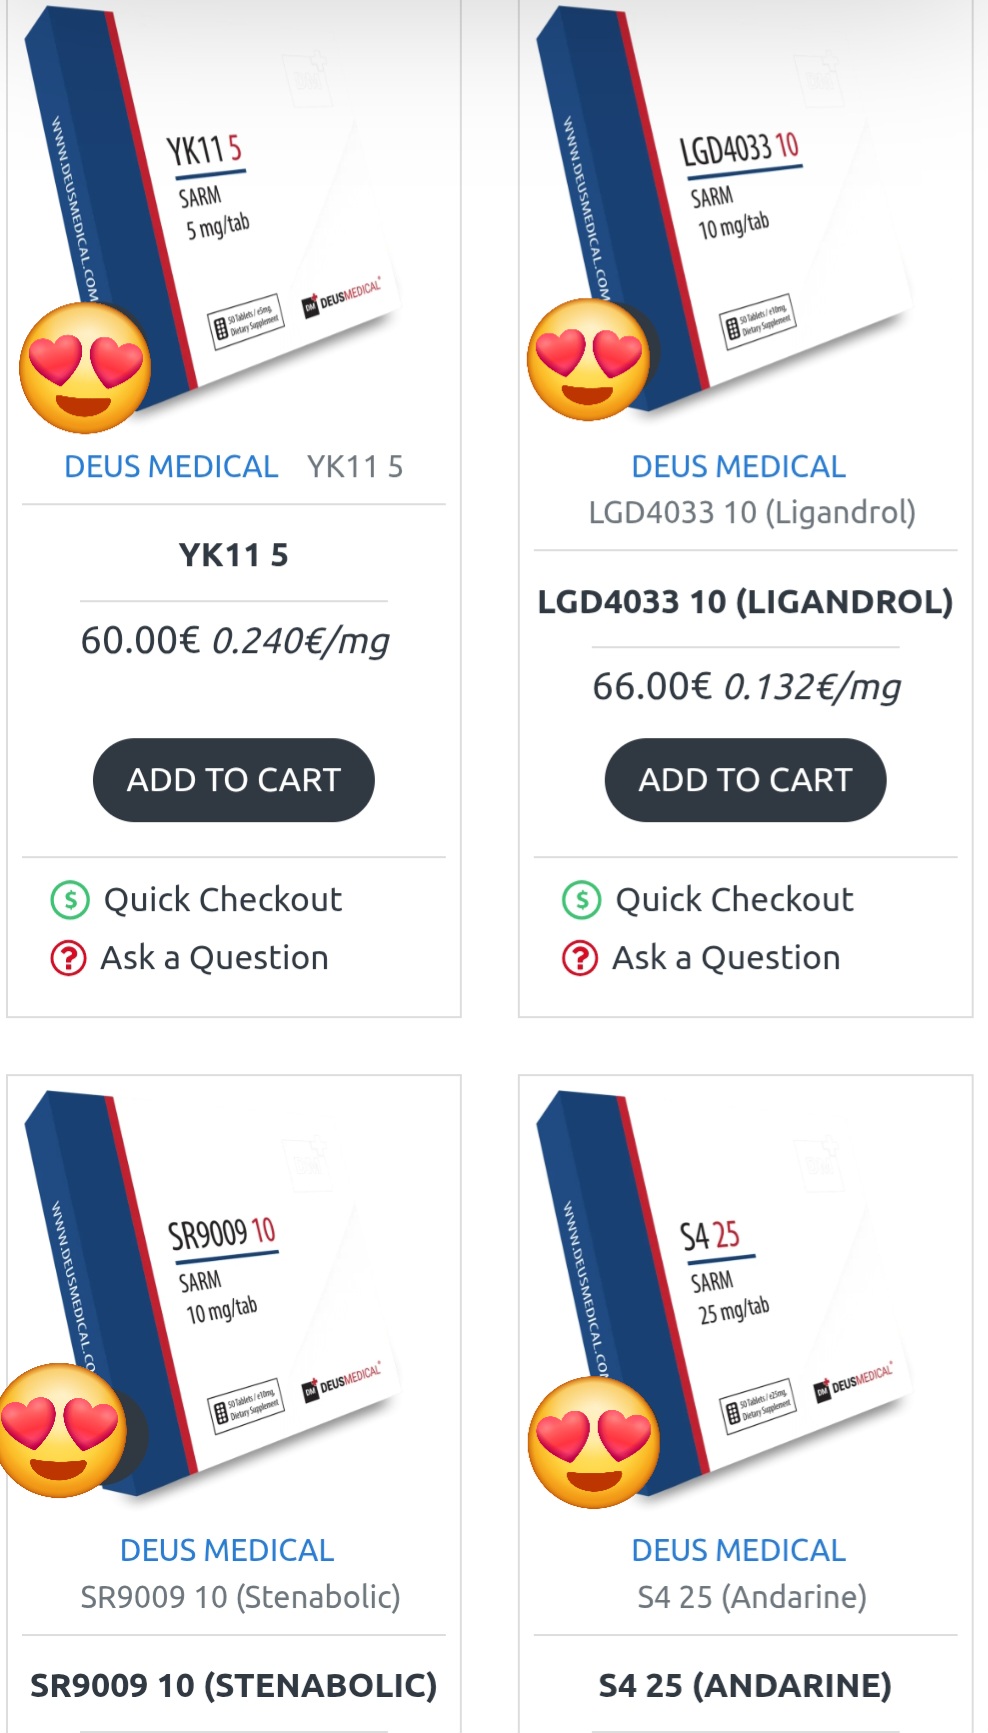Open SR9009 10 (STENABOLIC) product title

click(234, 1686)
